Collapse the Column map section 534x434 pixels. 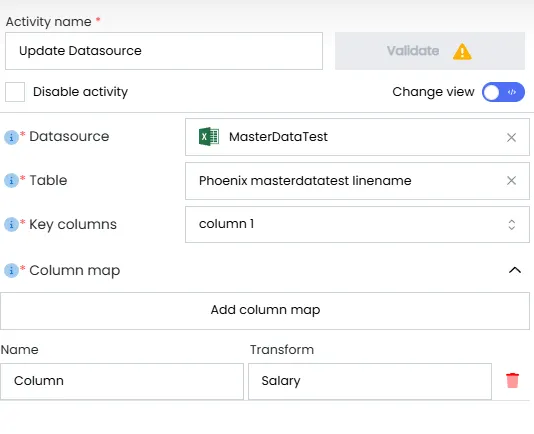(x=515, y=270)
